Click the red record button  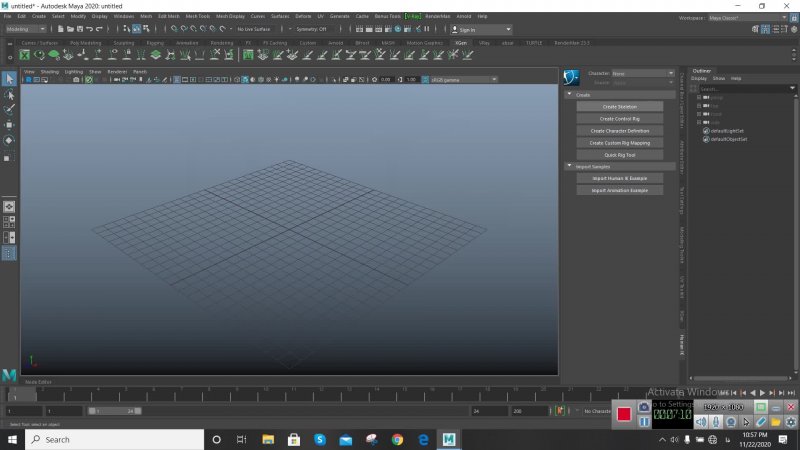point(624,413)
